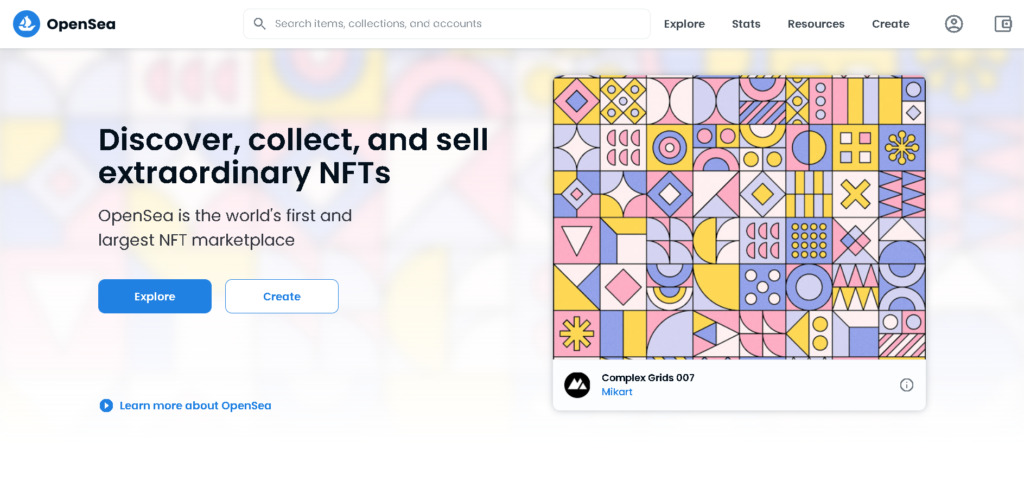Click the blue Explore button
This screenshot has width=1024, height=482.
155,297
